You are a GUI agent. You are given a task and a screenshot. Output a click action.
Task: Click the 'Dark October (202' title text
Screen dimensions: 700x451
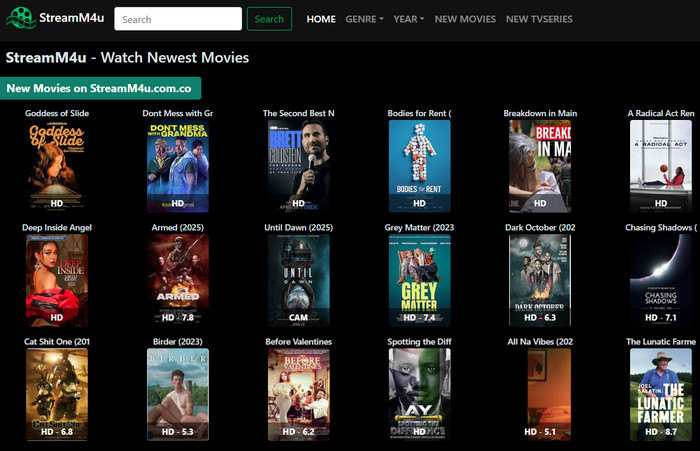pos(540,228)
